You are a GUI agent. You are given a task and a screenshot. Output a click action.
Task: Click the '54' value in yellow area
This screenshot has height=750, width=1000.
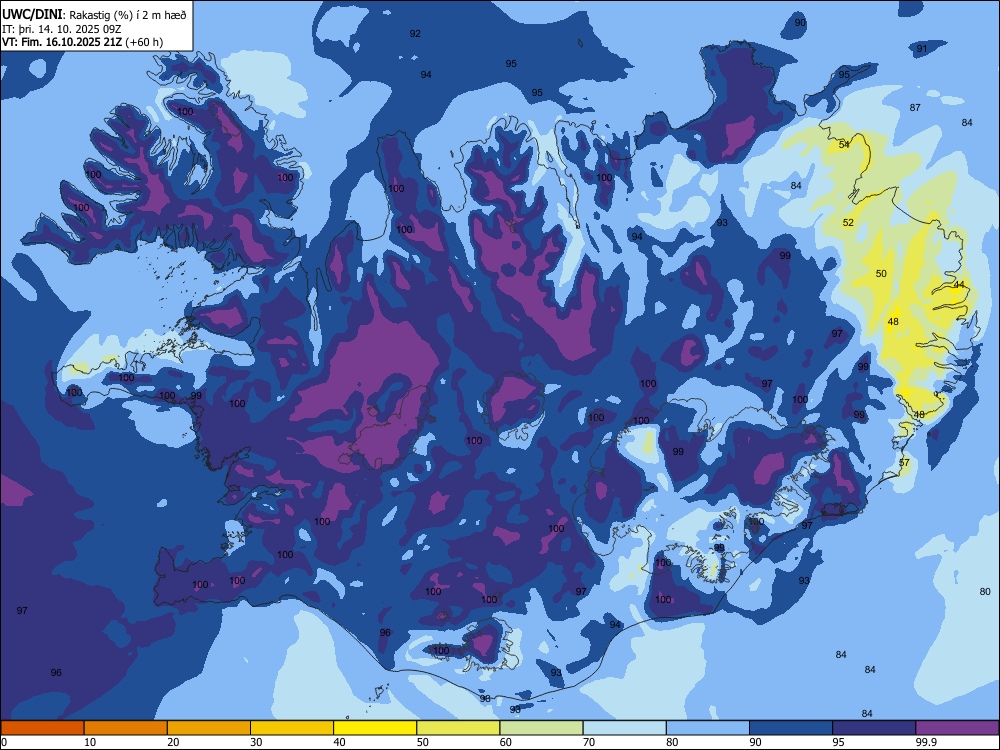coord(844,145)
